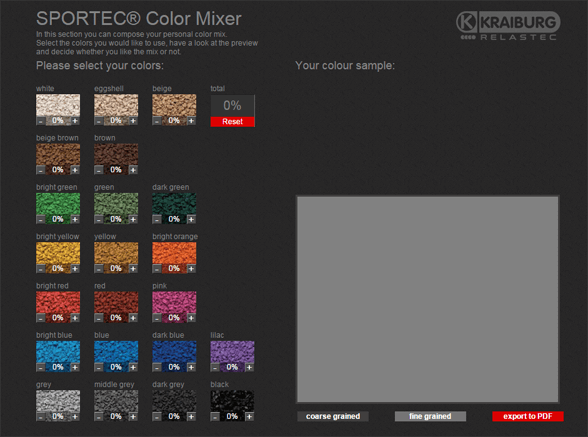Viewport: 588px width, 437px height.
Task: Increase bright blue with plus
Action: [x=75, y=367]
